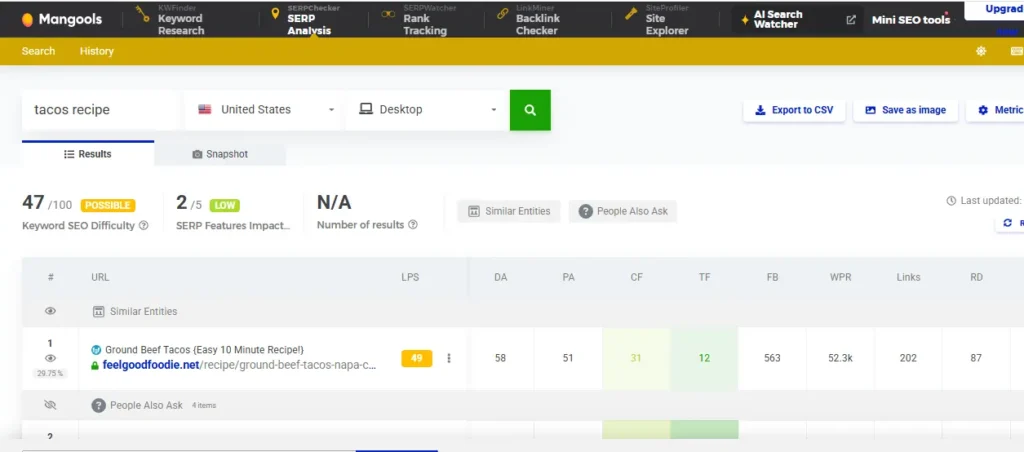1024x452 pixels.
Task: Open the United States location dropdown
Action: pos(263,110)
